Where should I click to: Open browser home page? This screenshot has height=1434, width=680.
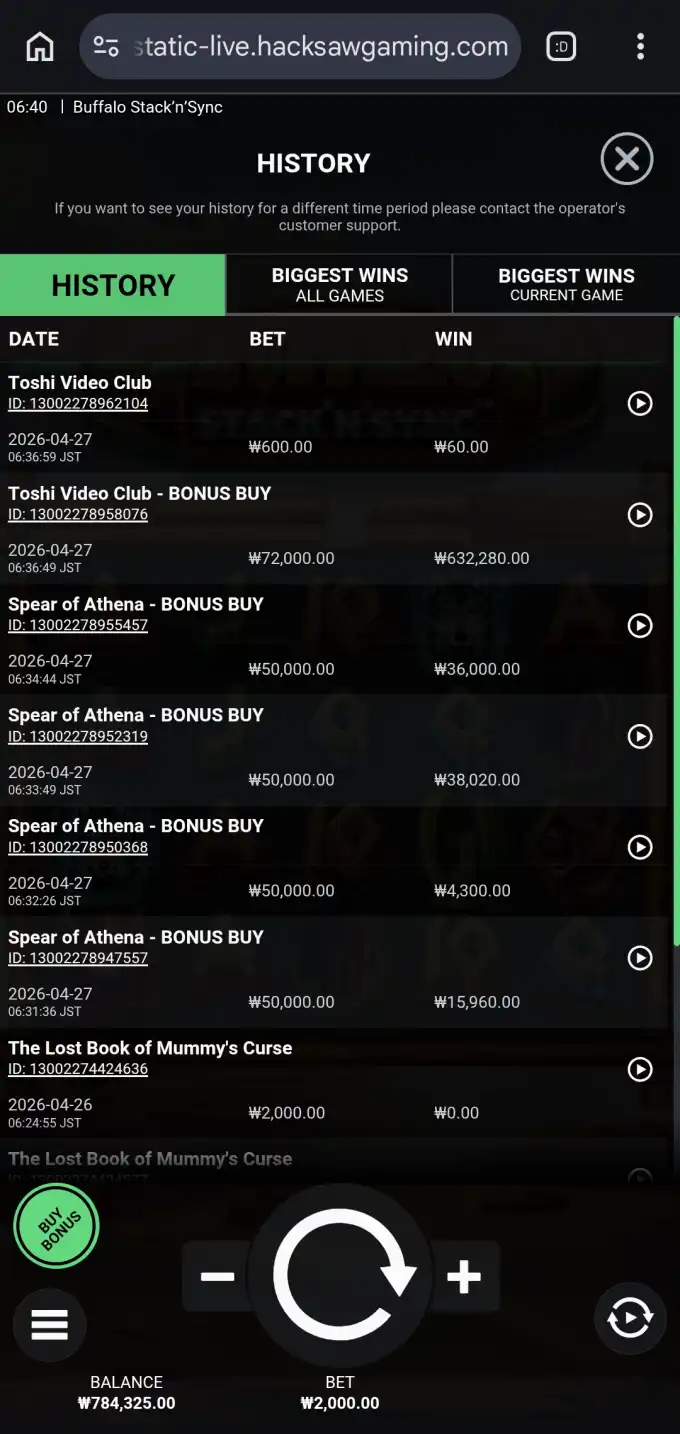[x=40, y=46]
